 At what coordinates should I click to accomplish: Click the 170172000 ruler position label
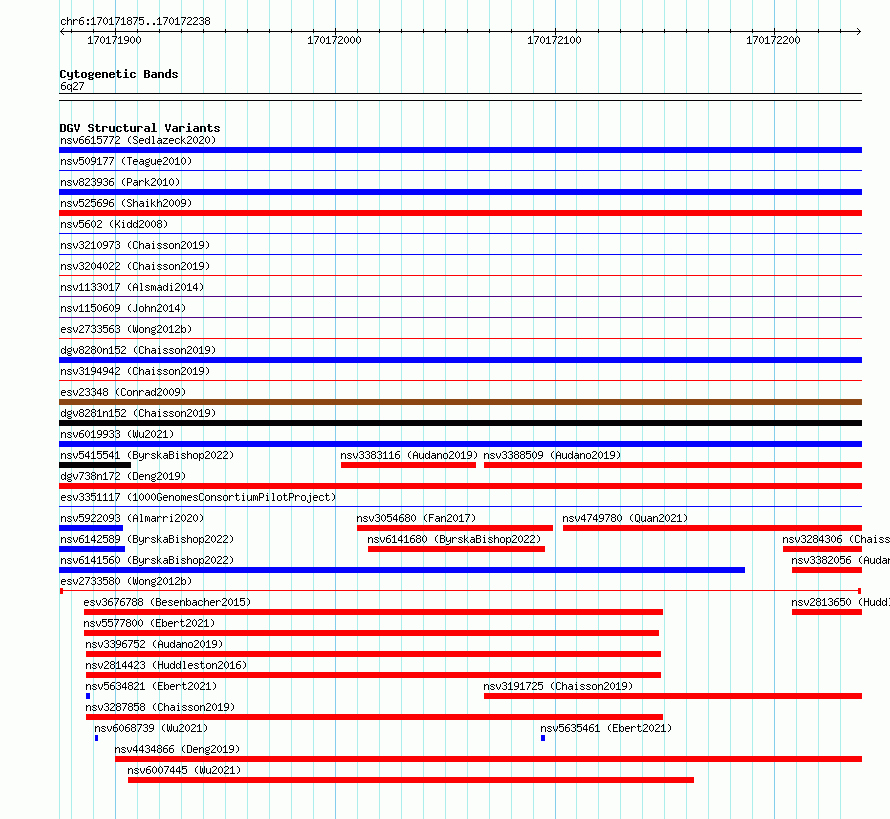[334, 40]
